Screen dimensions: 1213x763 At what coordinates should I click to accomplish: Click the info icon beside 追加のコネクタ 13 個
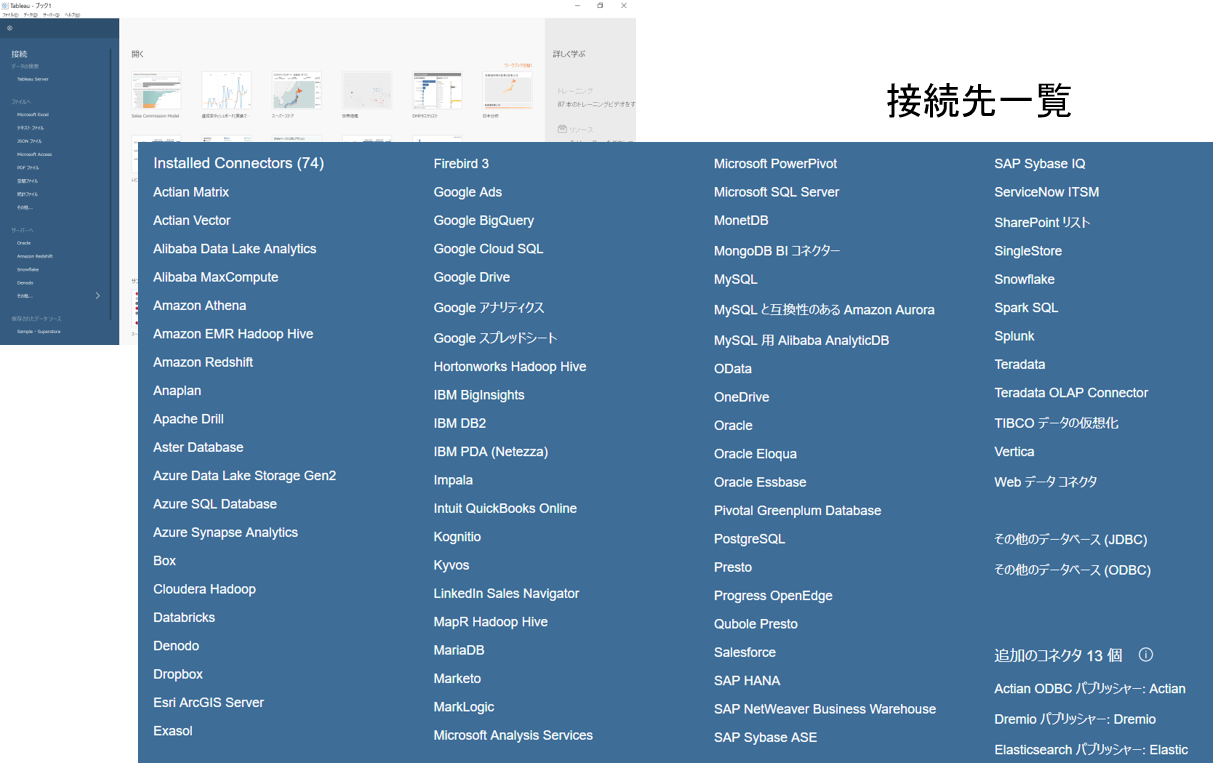(x=1146, y=655)
